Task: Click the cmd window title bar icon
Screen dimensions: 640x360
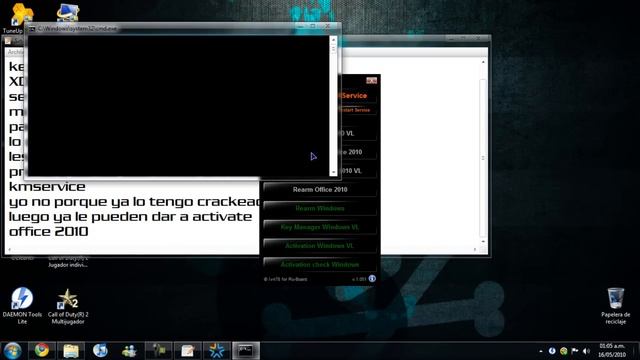Action: point(32,29)
